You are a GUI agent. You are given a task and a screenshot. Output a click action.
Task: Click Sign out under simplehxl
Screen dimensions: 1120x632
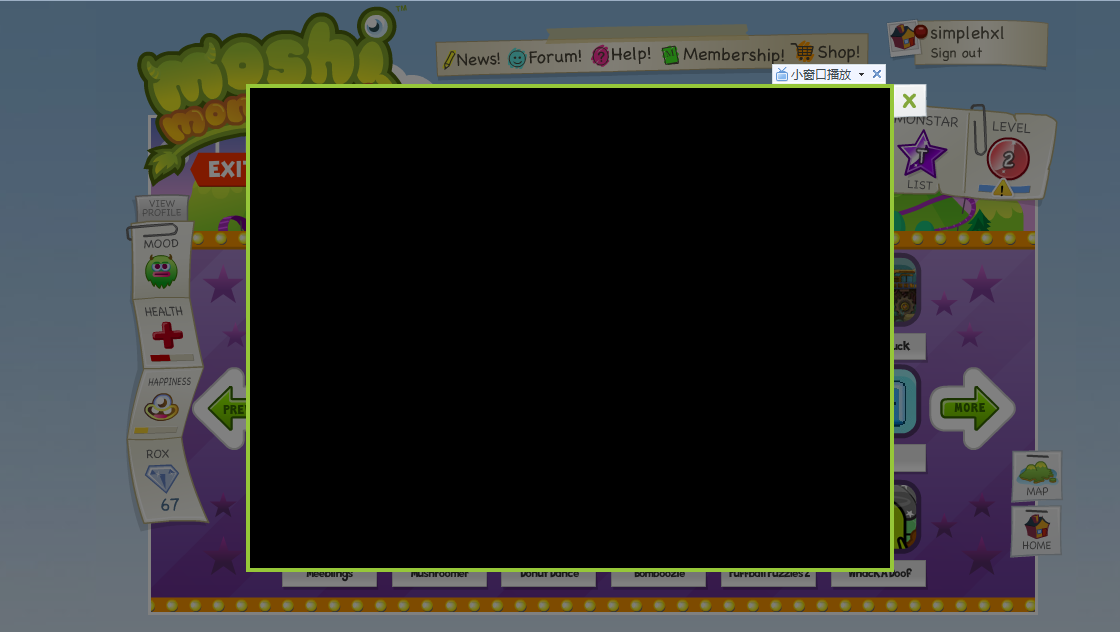point(956,53)
